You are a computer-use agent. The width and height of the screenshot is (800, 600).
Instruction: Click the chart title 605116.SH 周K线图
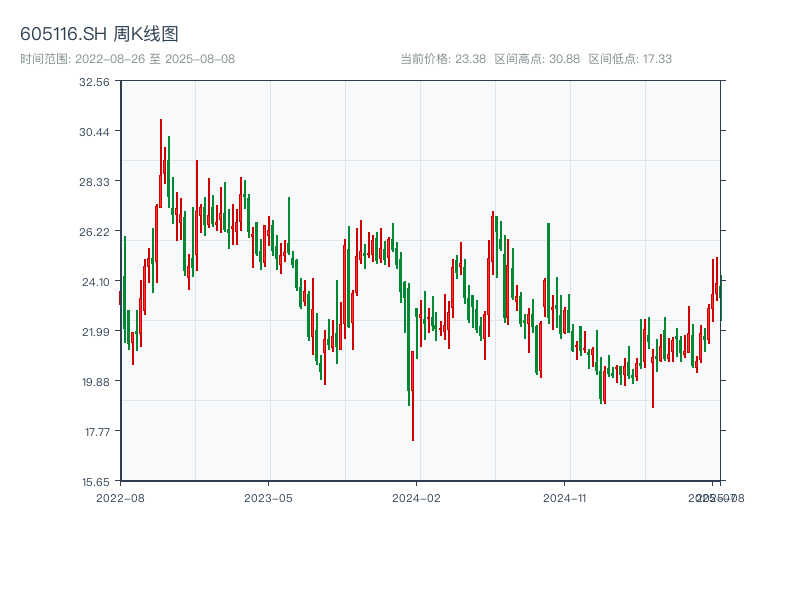pyautogui.click(x=99, y=35)
